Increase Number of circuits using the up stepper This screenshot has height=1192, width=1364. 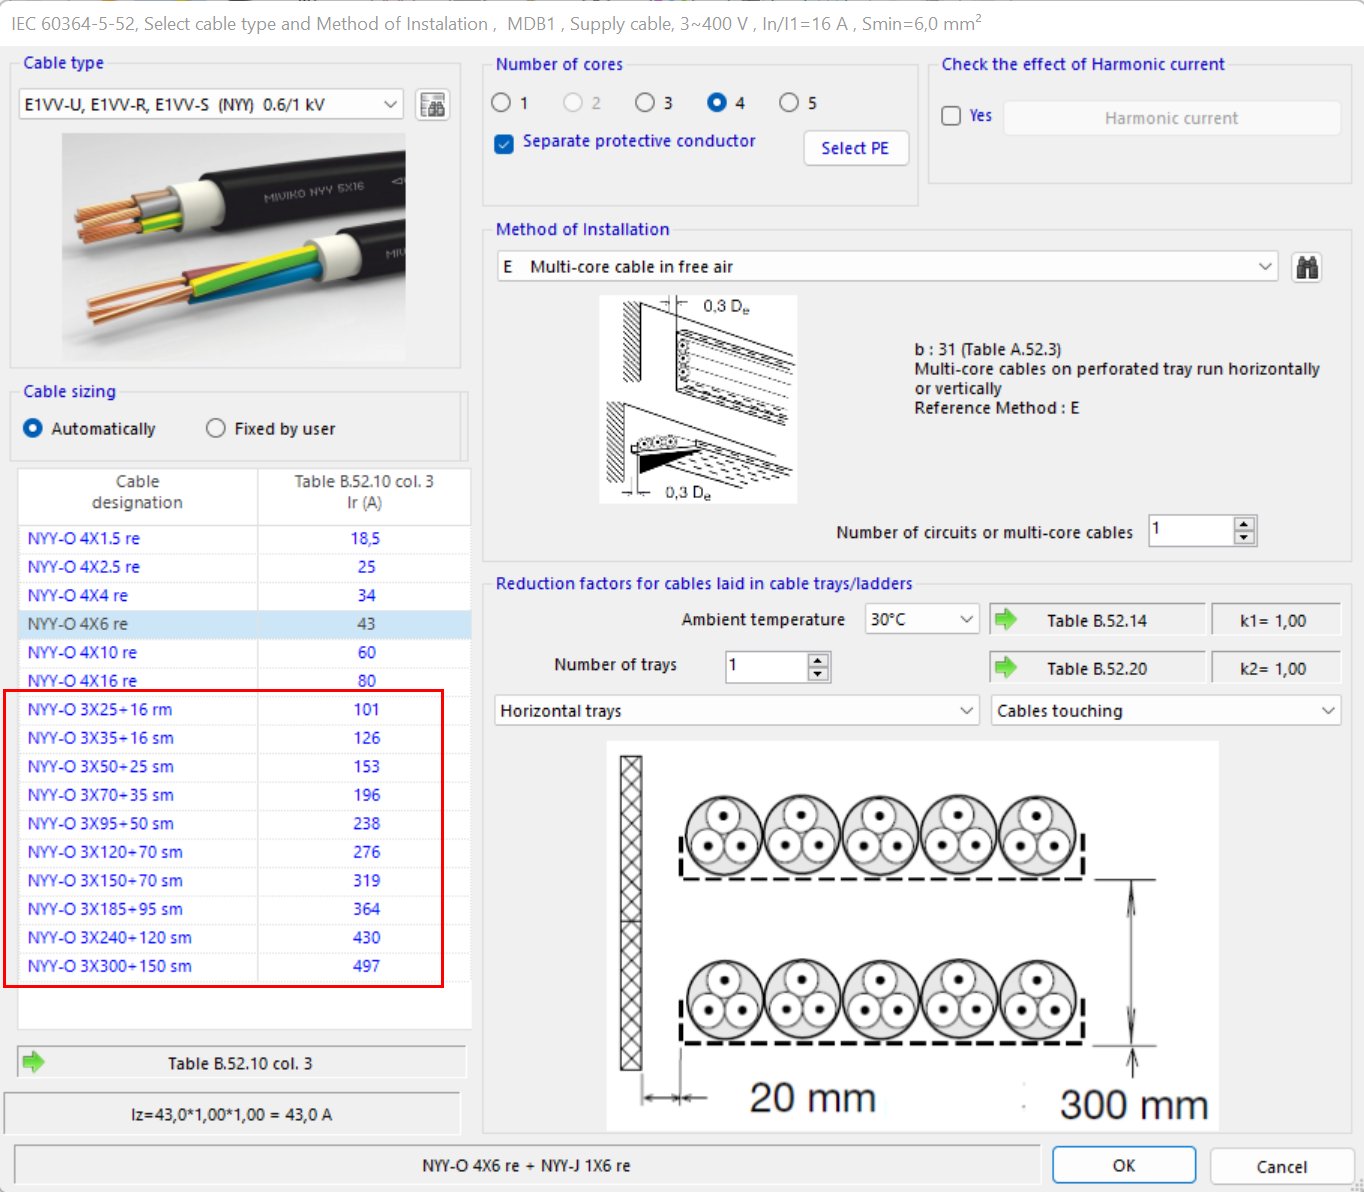coord(1243,524)
